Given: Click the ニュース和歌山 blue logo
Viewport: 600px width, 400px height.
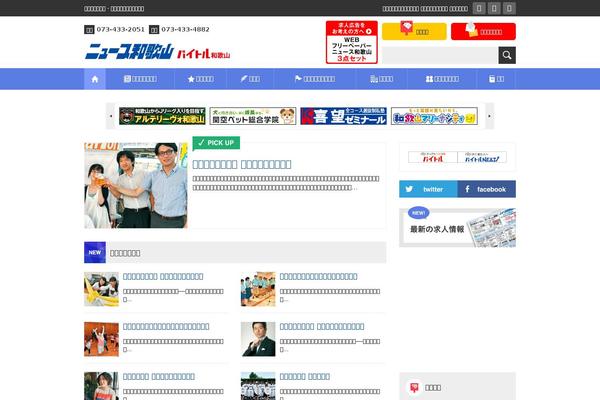Looking at the screenshot, I should (129, 52).
